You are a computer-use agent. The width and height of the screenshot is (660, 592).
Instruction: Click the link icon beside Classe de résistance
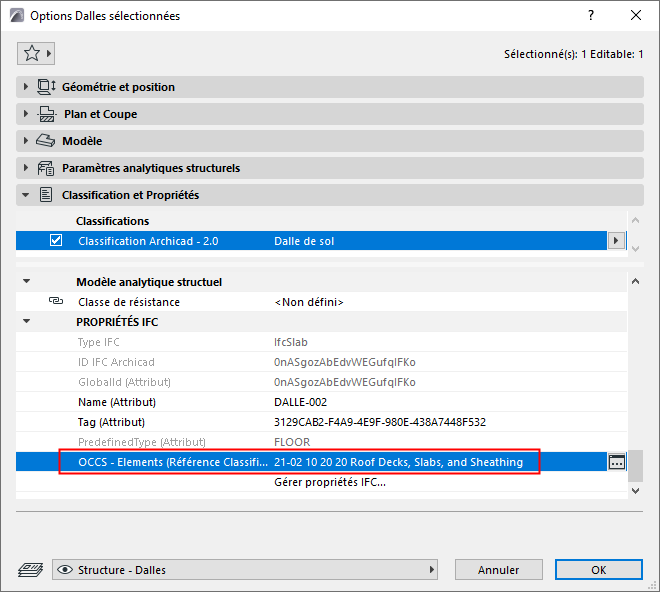pos(56,301)
